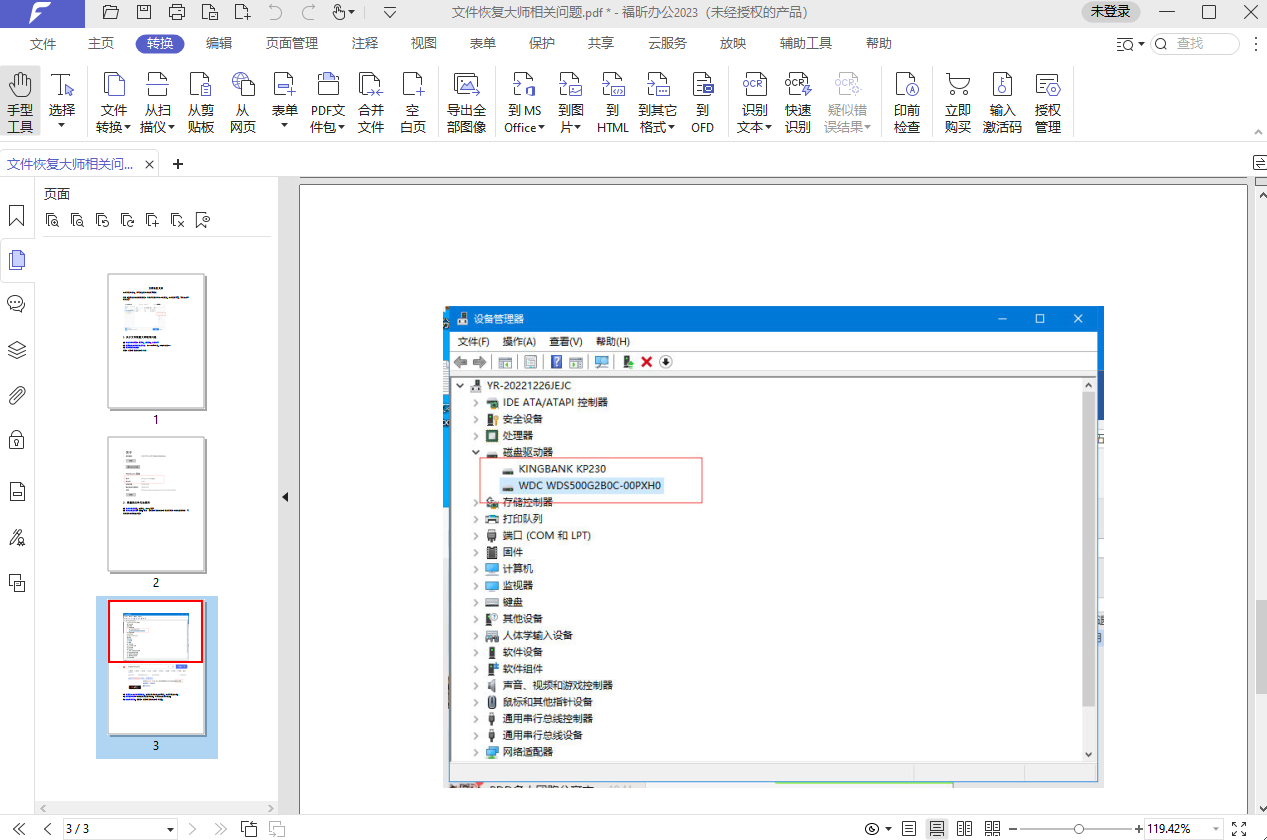Click the shrink thumbnails icon in page panel

77,220
